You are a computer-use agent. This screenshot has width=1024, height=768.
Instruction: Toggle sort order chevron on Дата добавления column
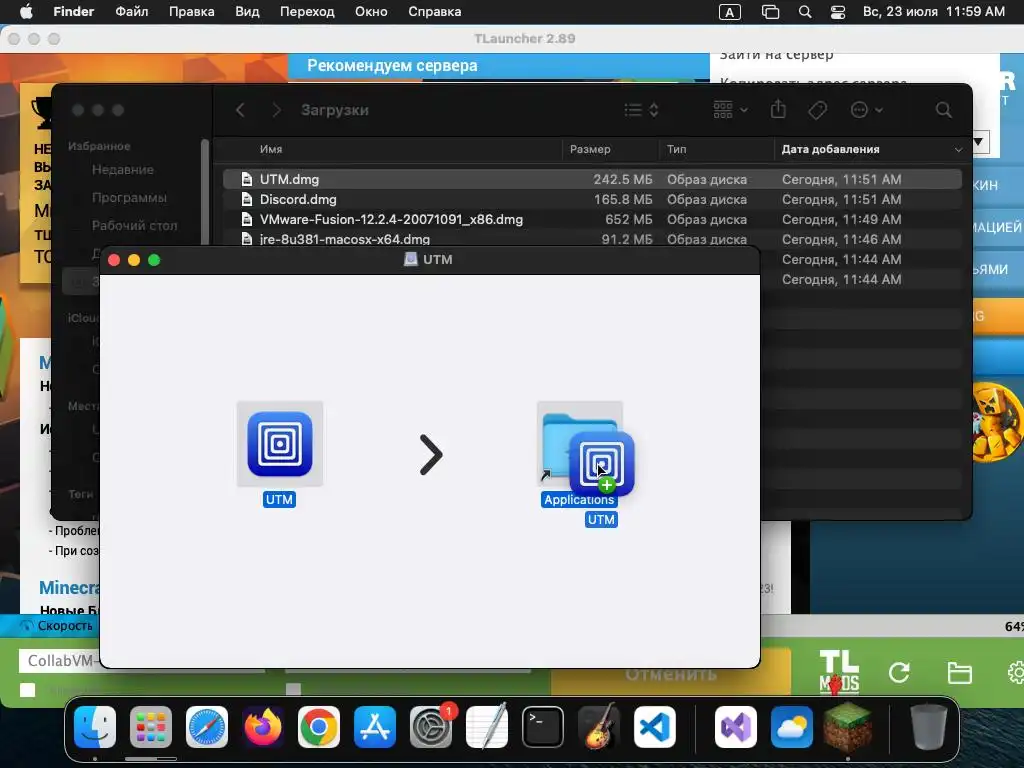[958, 150]
